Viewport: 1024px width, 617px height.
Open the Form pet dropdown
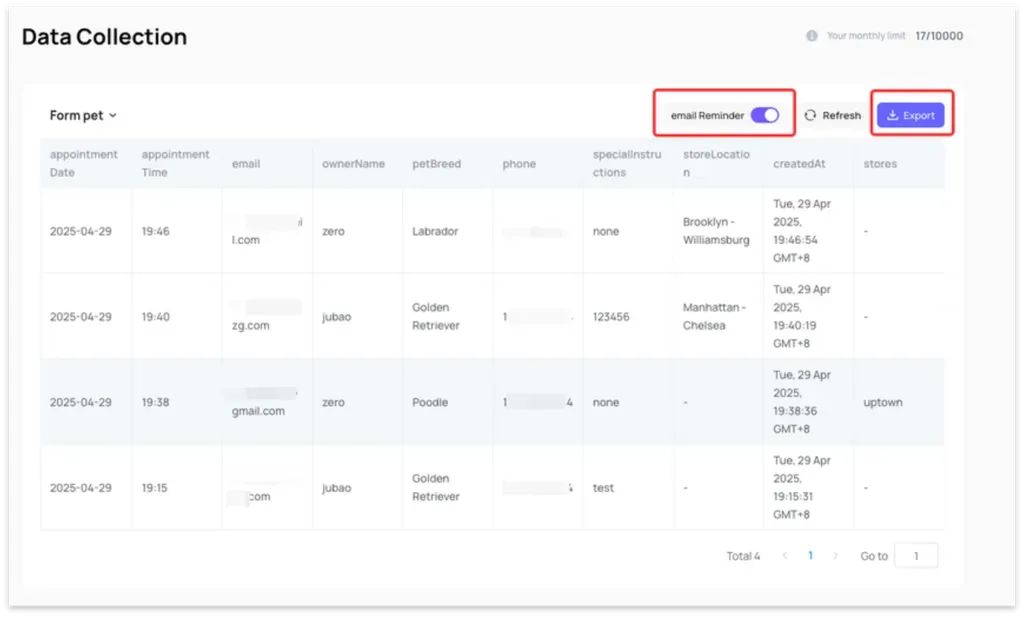(83, 115)
